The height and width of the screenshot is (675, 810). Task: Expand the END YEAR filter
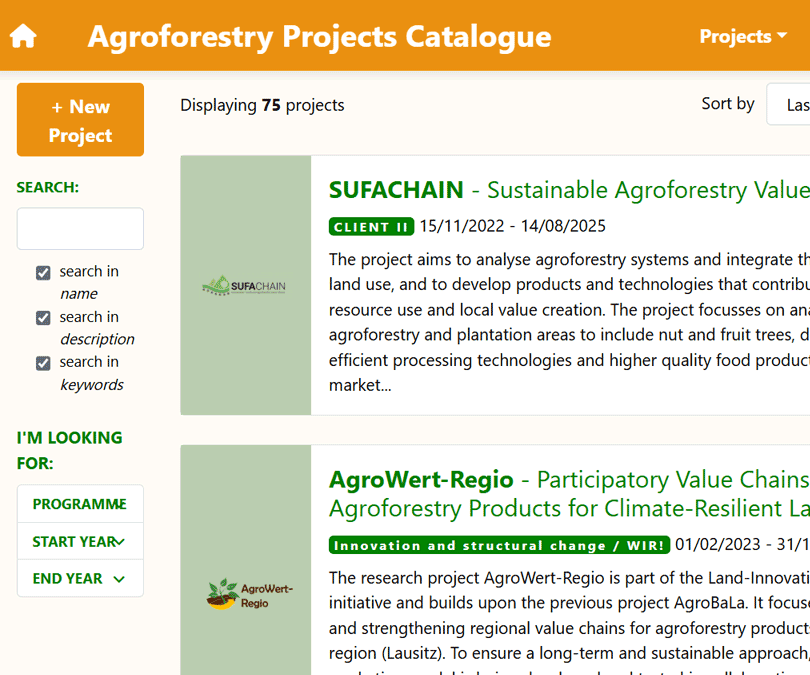[x=80, y=578]
